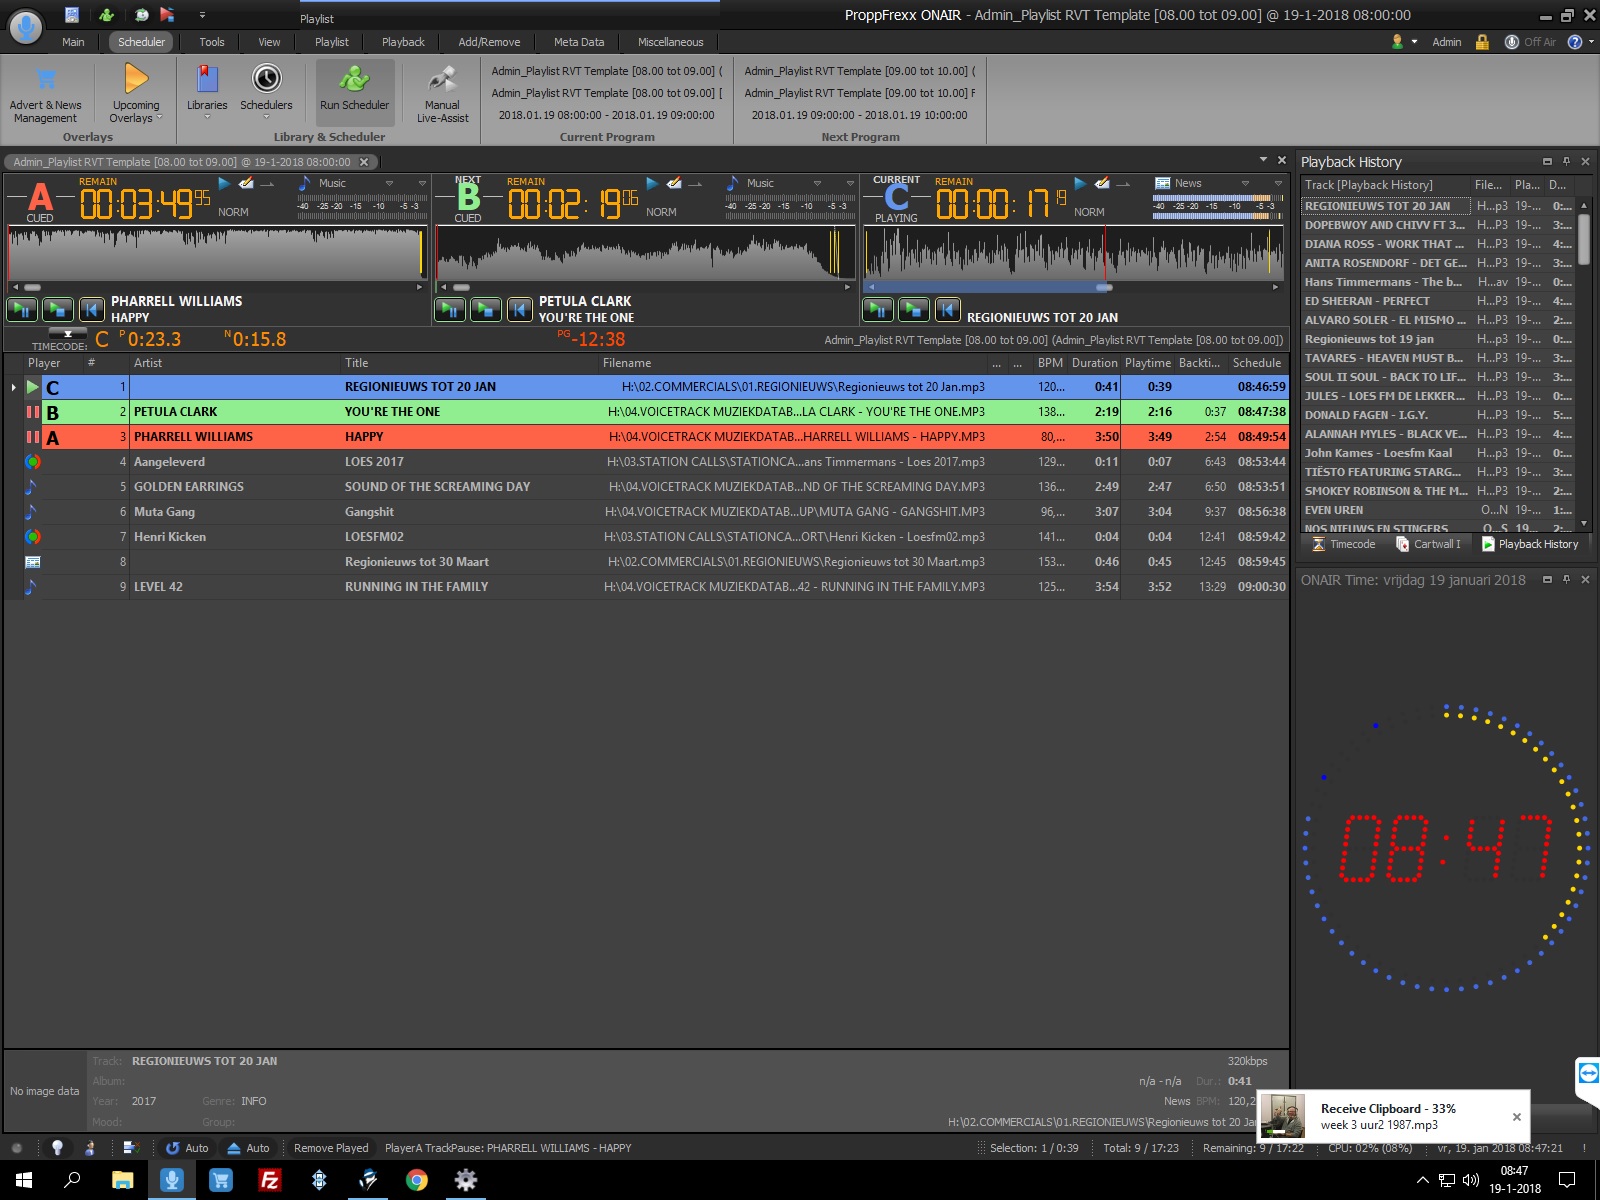This screenshot has height=1200, width=1600.
Task: Pin the ONAIR Time clock panel
Action: click(1566, 579)
